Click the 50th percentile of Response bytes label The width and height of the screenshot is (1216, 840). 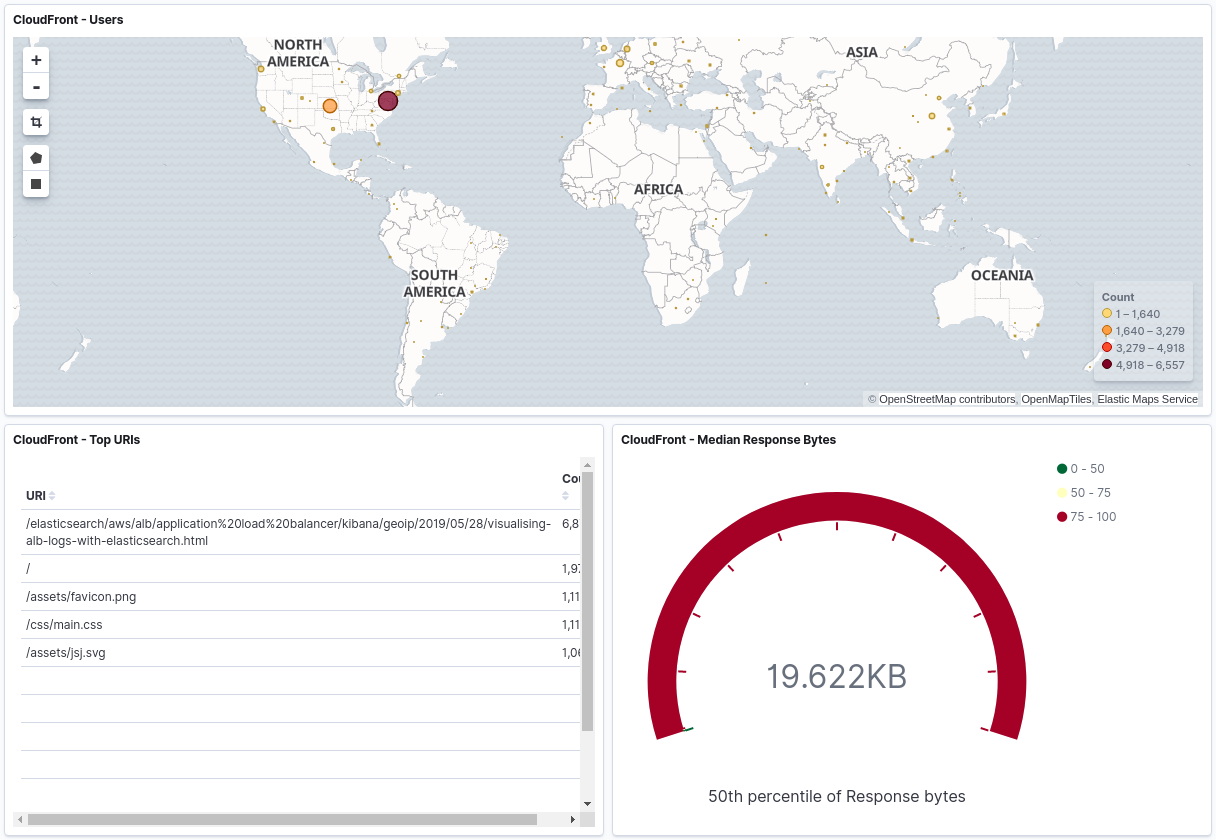pyautogui.click(x=837, y=797)
